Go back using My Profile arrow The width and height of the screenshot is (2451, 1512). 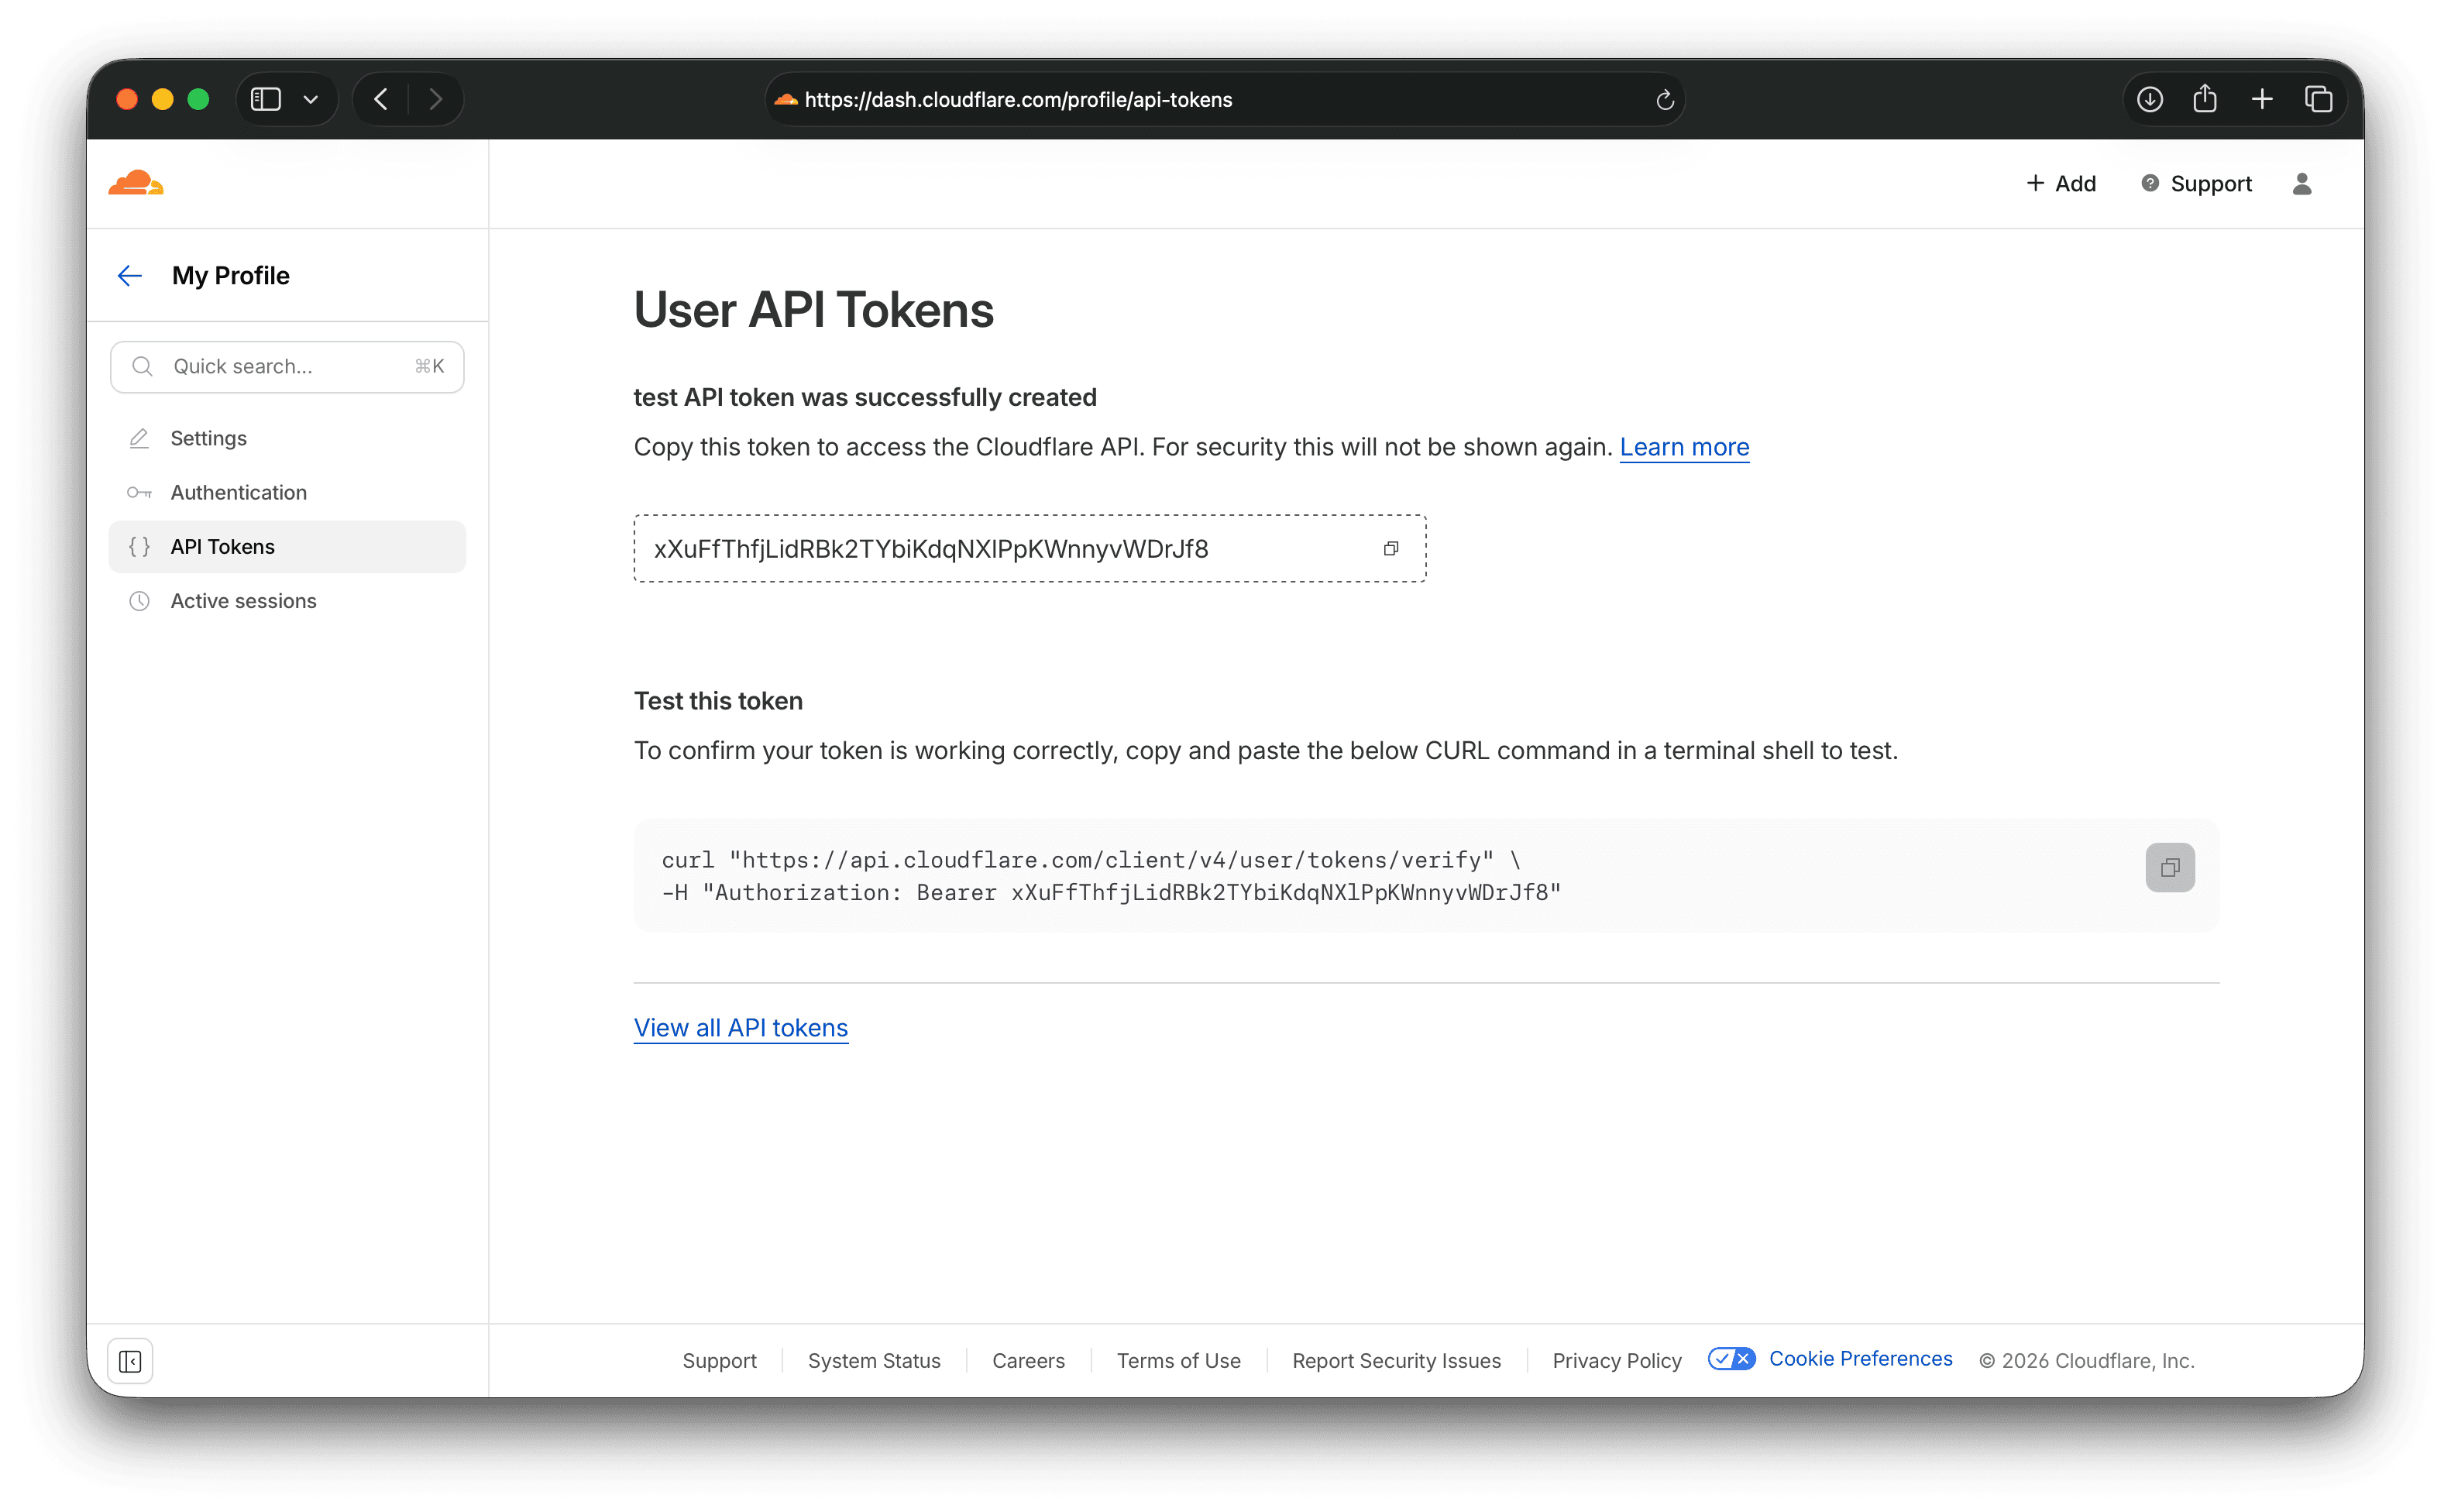click(130, 276)
